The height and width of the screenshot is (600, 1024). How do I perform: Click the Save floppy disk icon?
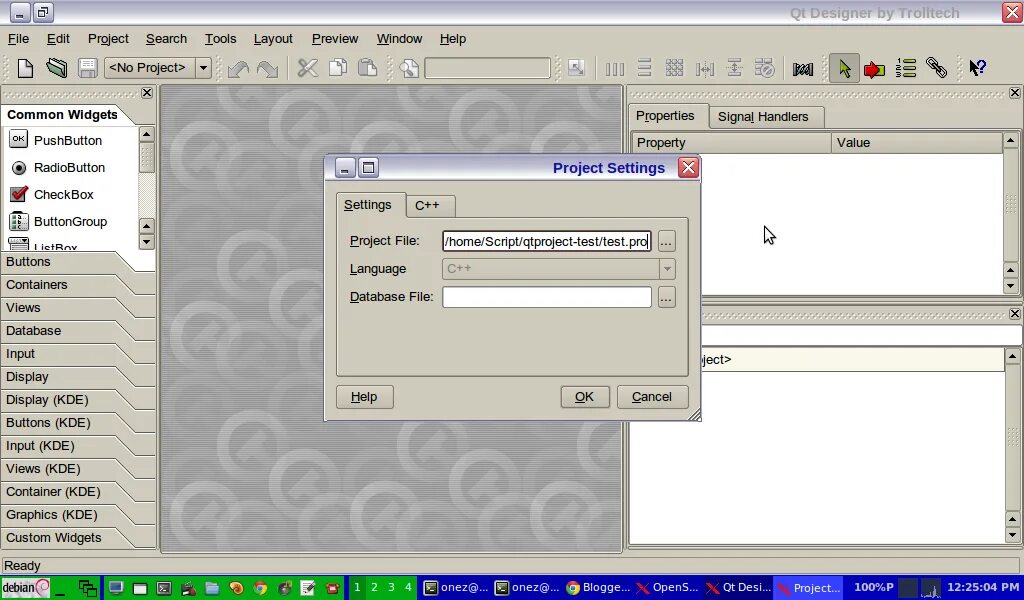[x=88, y=68]
